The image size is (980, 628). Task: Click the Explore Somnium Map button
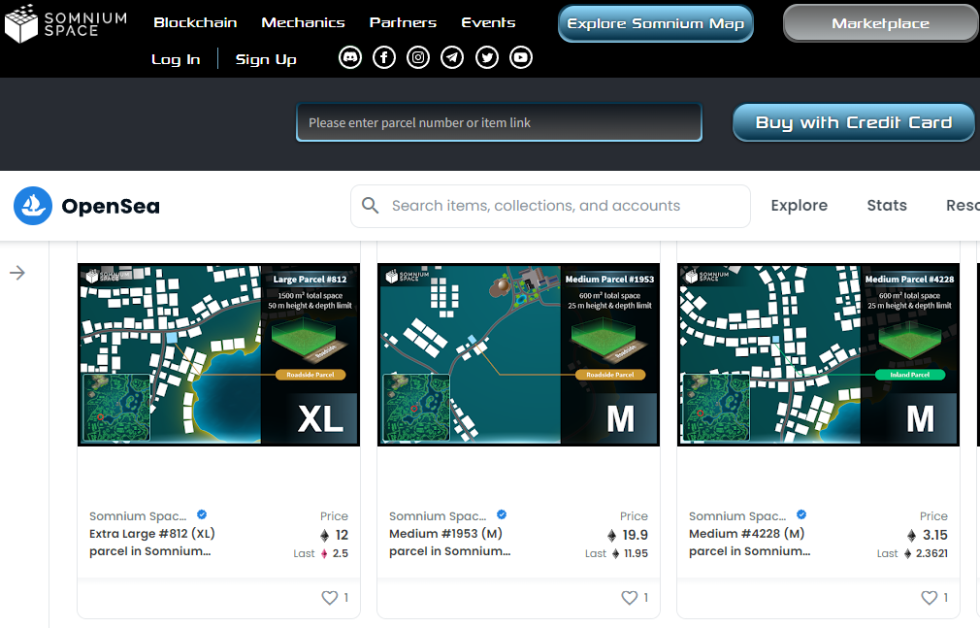point(656,24)
